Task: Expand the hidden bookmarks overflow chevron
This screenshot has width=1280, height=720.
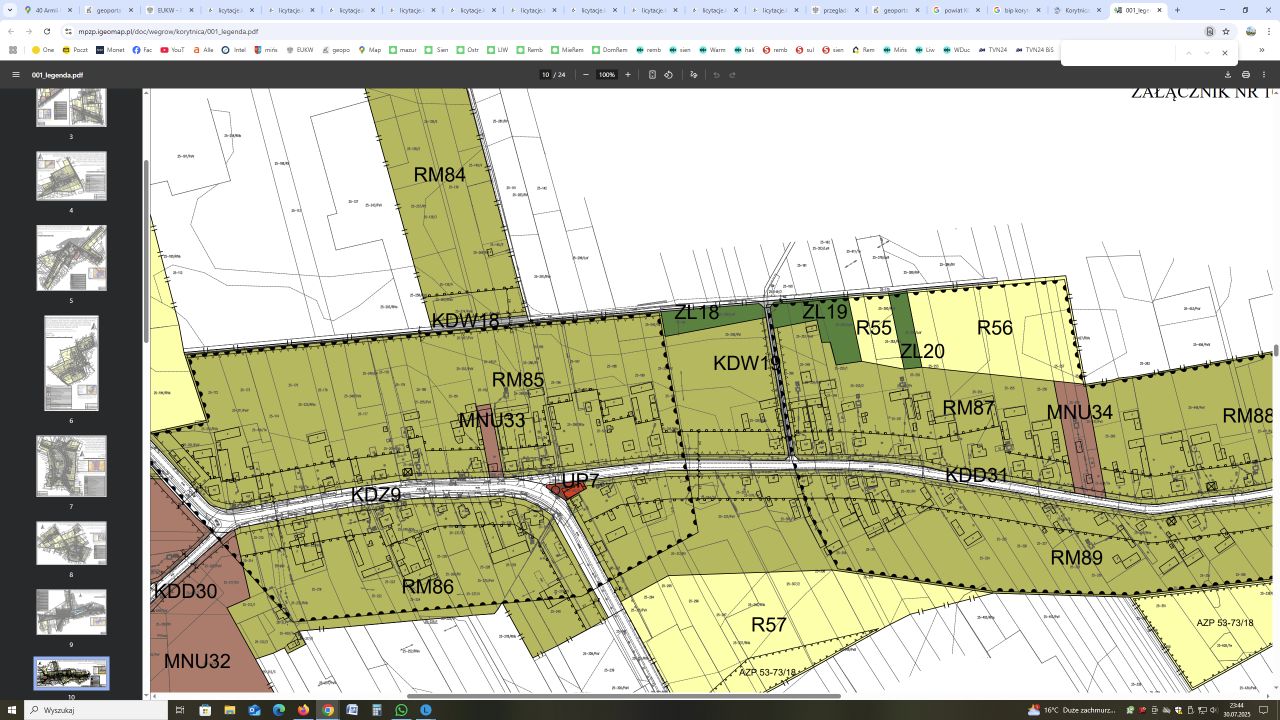Action: click(1261, 50)
